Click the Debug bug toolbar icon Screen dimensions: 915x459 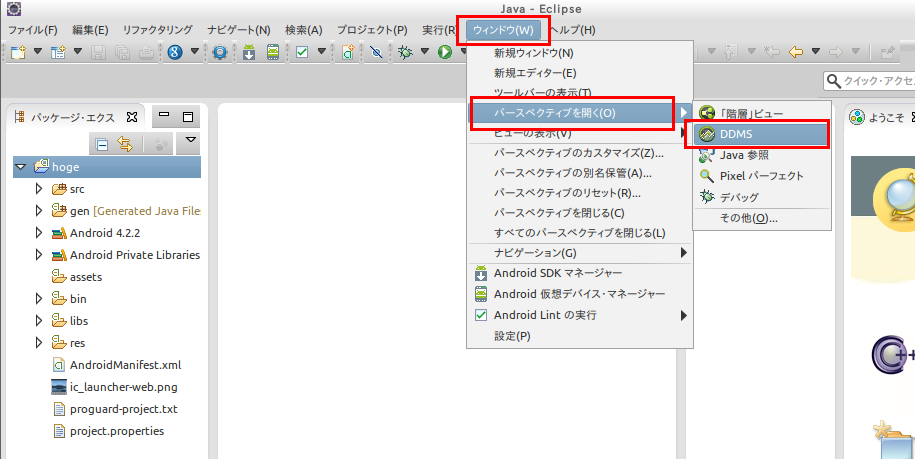pyautogui.click(x=405, y=52)
